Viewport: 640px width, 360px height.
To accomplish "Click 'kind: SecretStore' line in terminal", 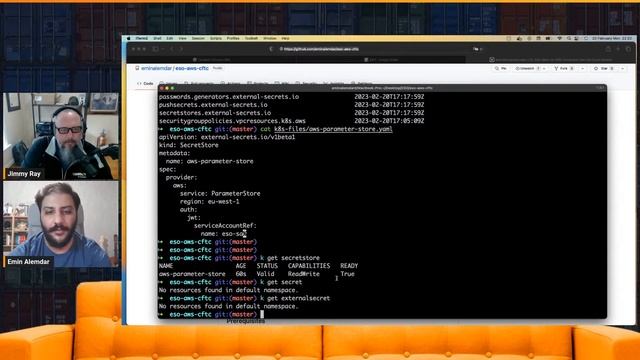I will click(189, 145).
